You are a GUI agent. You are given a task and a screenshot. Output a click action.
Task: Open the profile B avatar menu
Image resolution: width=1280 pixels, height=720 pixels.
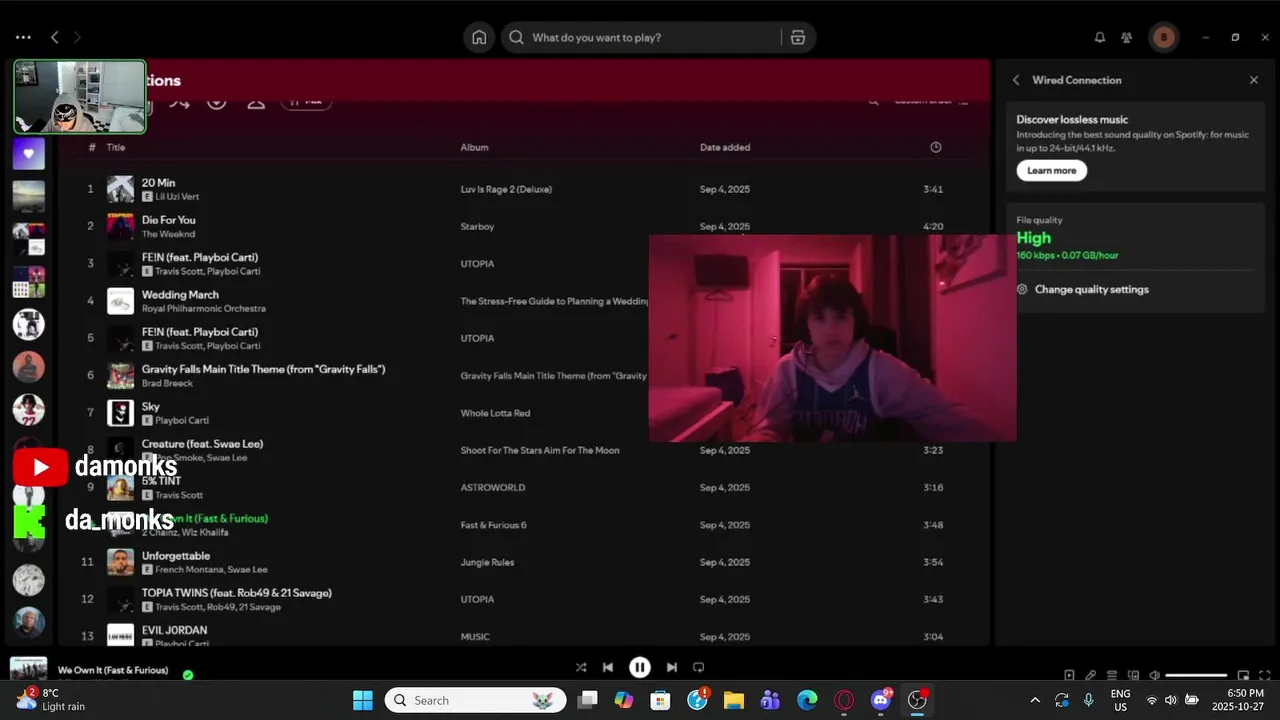pyautogui.click(x=1163, y=37)
